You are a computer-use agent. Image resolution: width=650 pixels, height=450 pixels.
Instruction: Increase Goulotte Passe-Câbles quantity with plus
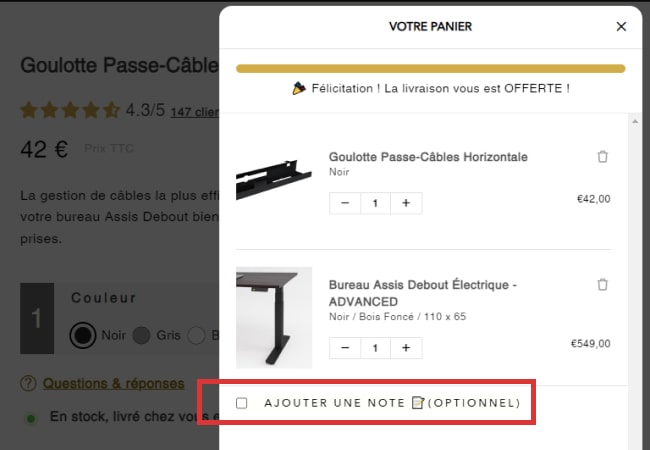point(406,203)
